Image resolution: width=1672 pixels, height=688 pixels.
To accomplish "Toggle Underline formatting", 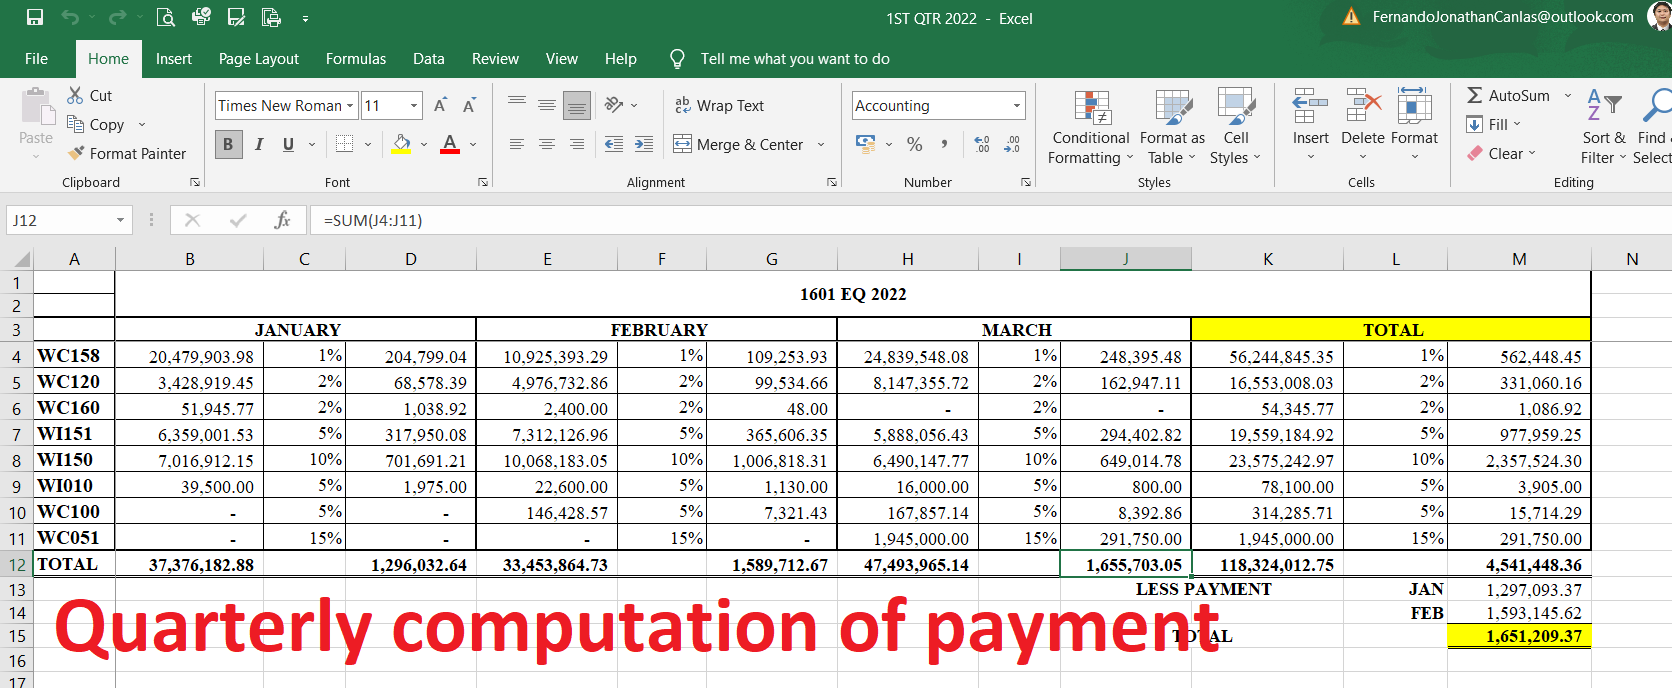I will click(288, 144).
